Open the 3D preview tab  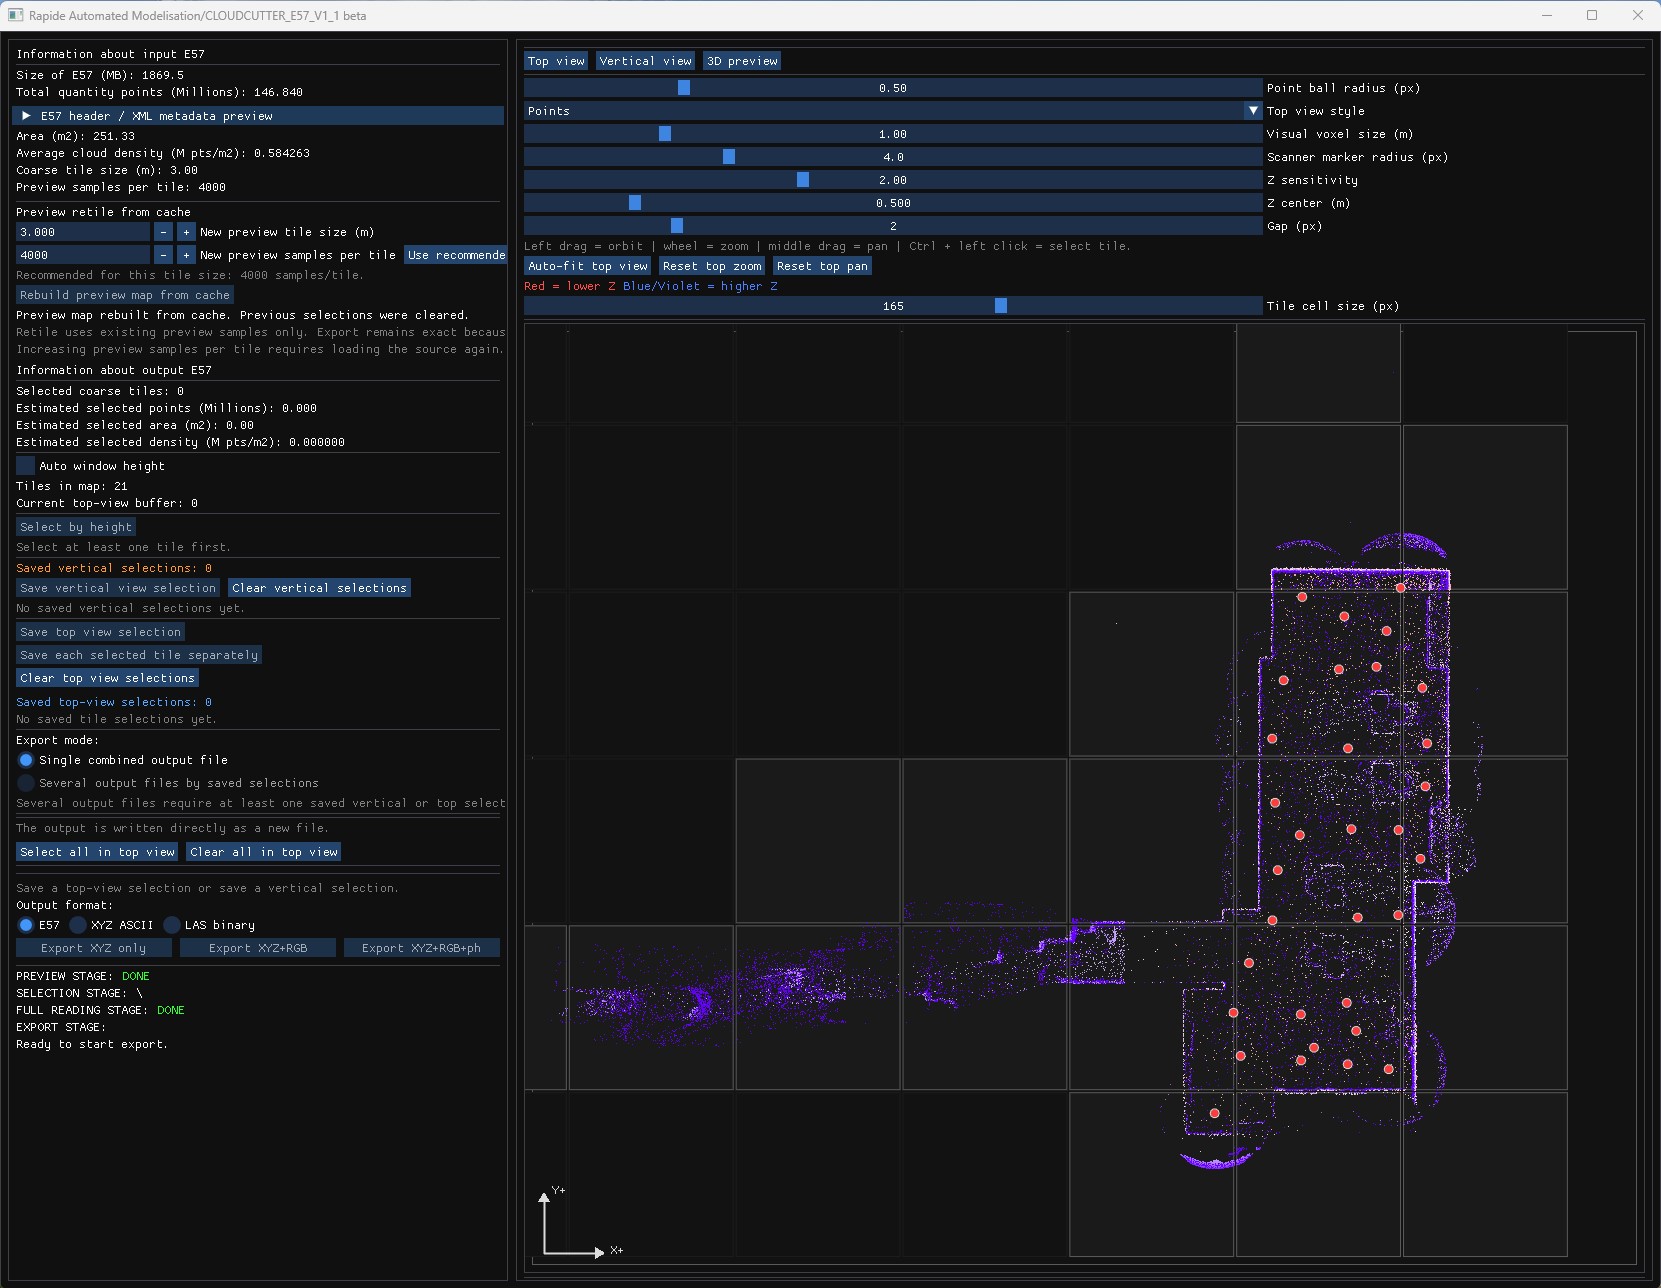click(742, 61)
